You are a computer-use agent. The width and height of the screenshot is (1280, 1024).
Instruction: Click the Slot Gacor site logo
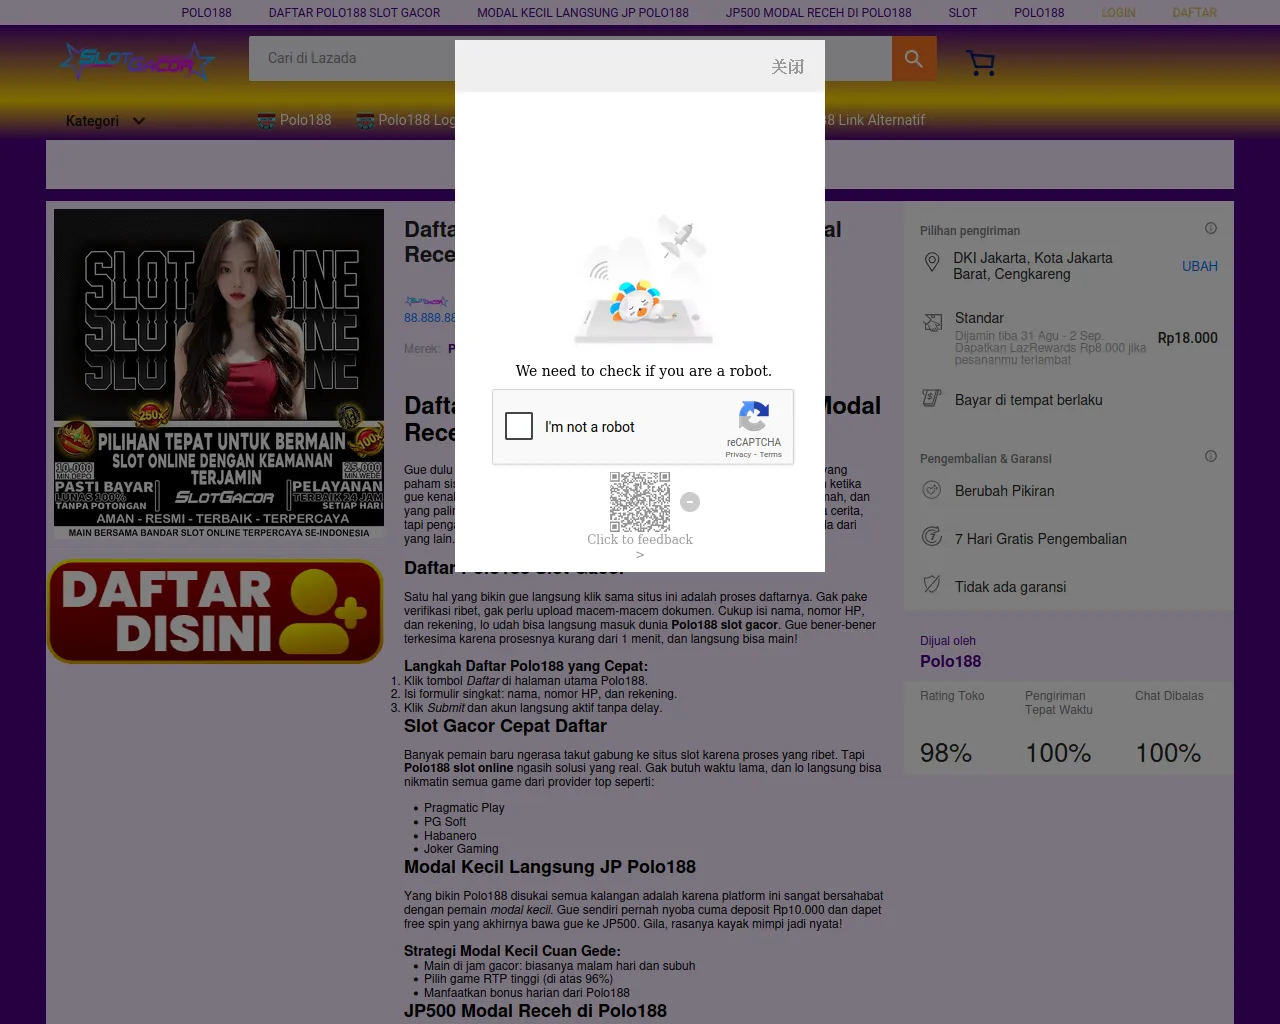[136, 62]
